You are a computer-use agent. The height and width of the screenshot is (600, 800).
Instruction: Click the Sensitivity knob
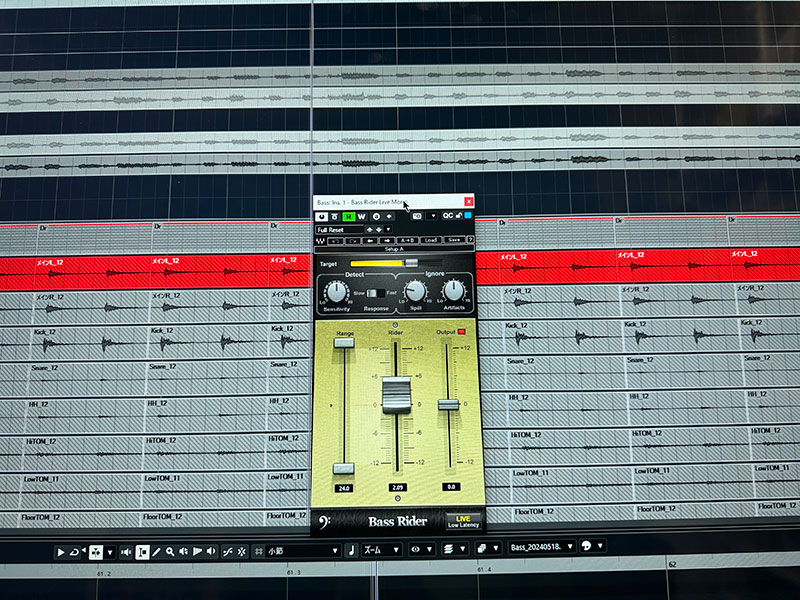point(336,292)
